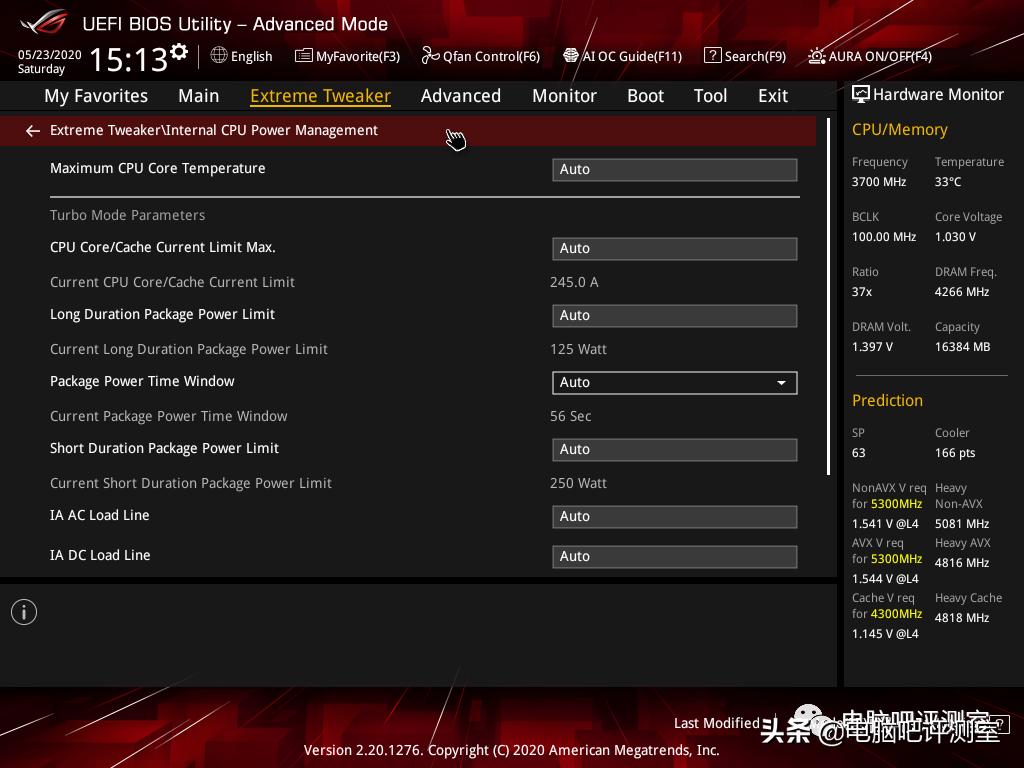Click Short Duration Package Power Limit label

click(164, 449)
